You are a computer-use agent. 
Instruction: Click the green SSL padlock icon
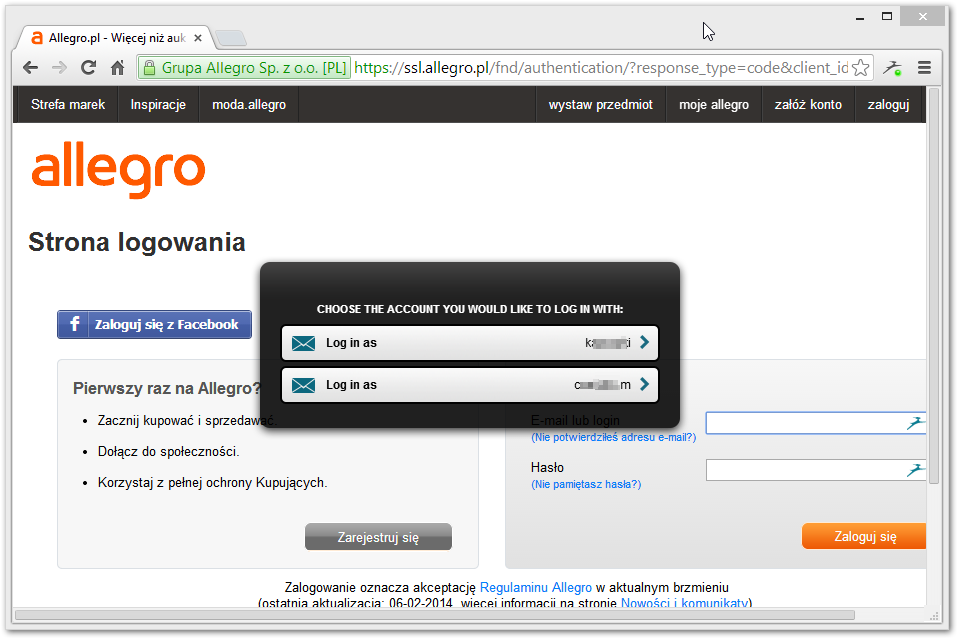(149, 68)
